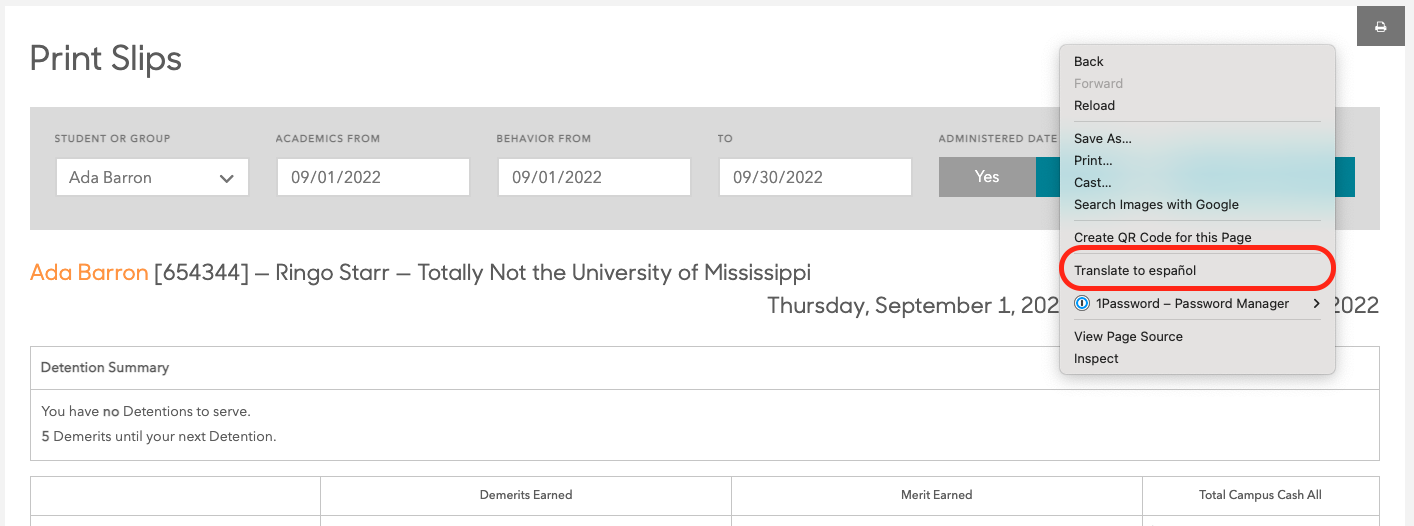The height and width of the screenshot is (526, 1414).
Task: Choose Print… from the context menu
Action: [1093, 161]
